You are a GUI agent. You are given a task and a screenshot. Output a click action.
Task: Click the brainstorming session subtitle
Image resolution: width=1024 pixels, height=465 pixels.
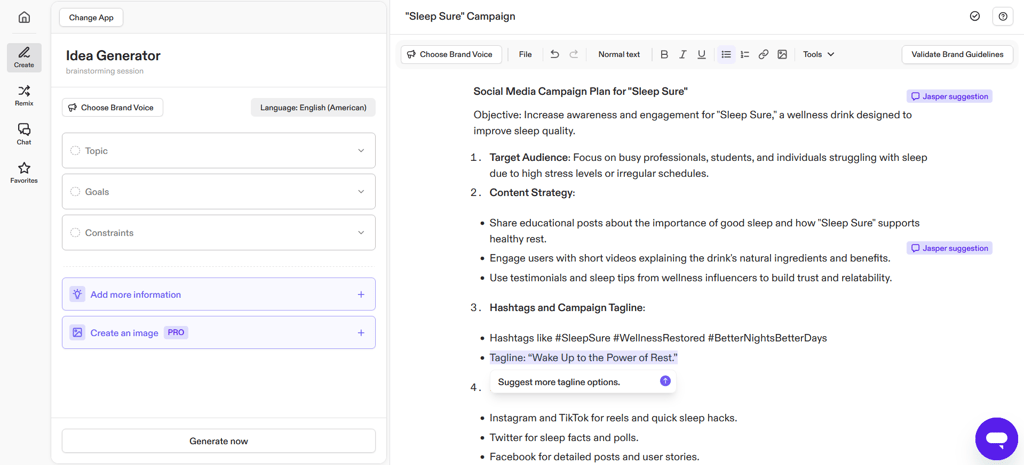coord(104,71)
